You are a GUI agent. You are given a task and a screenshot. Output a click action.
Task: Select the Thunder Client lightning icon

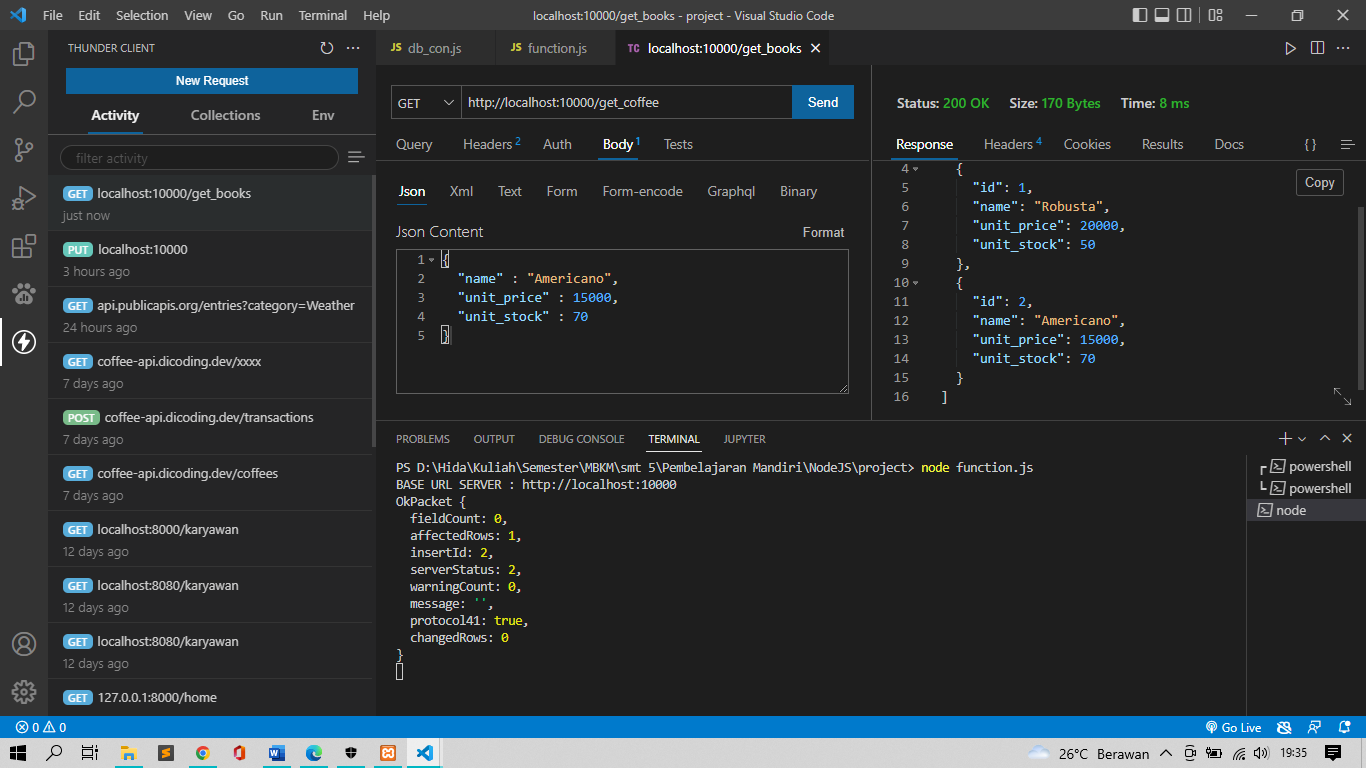pyautogui.click(x=24, y=342)
